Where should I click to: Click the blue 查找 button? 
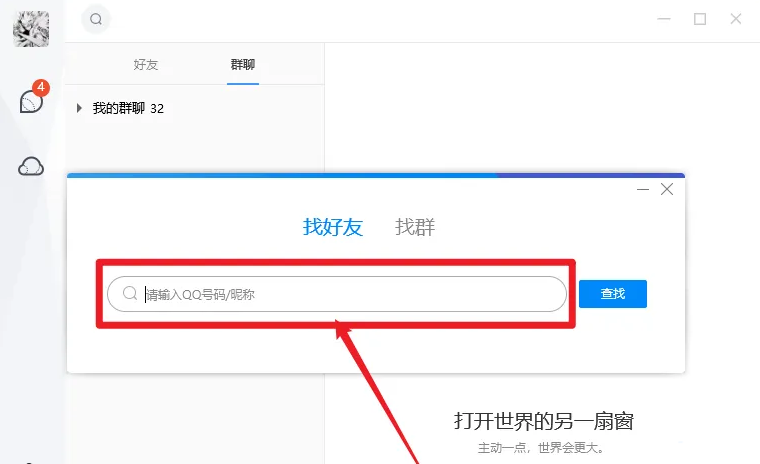coord(613,294)
